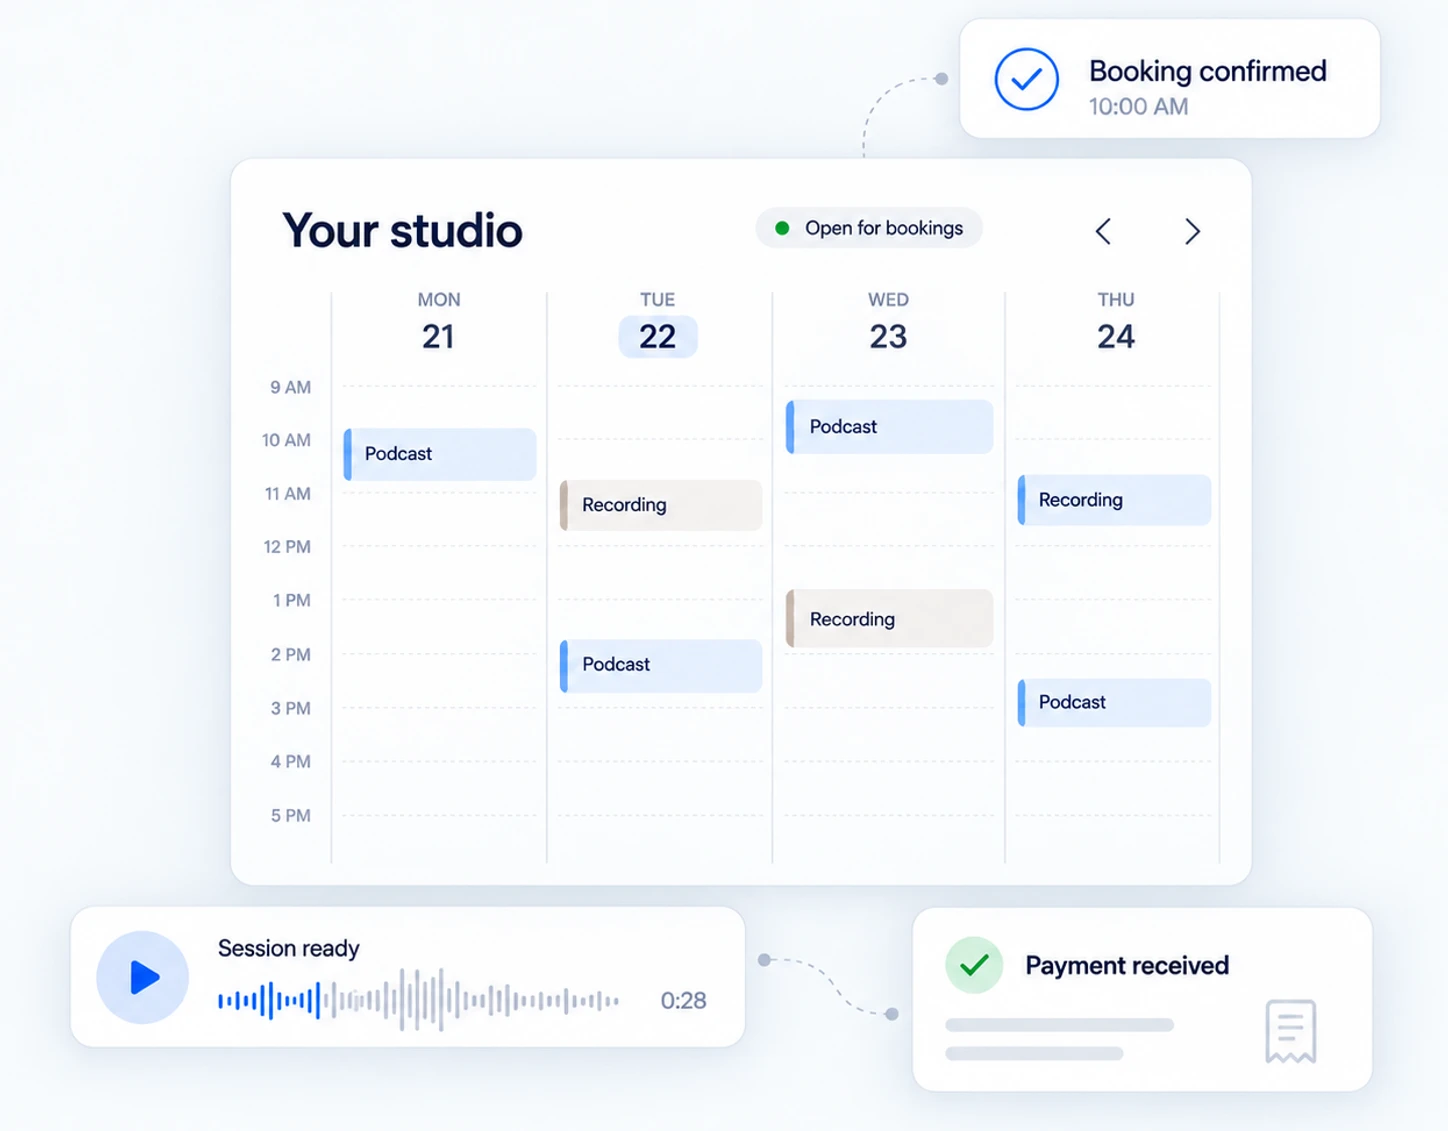Click the 0:28 session duration label

pos(684,1000)
